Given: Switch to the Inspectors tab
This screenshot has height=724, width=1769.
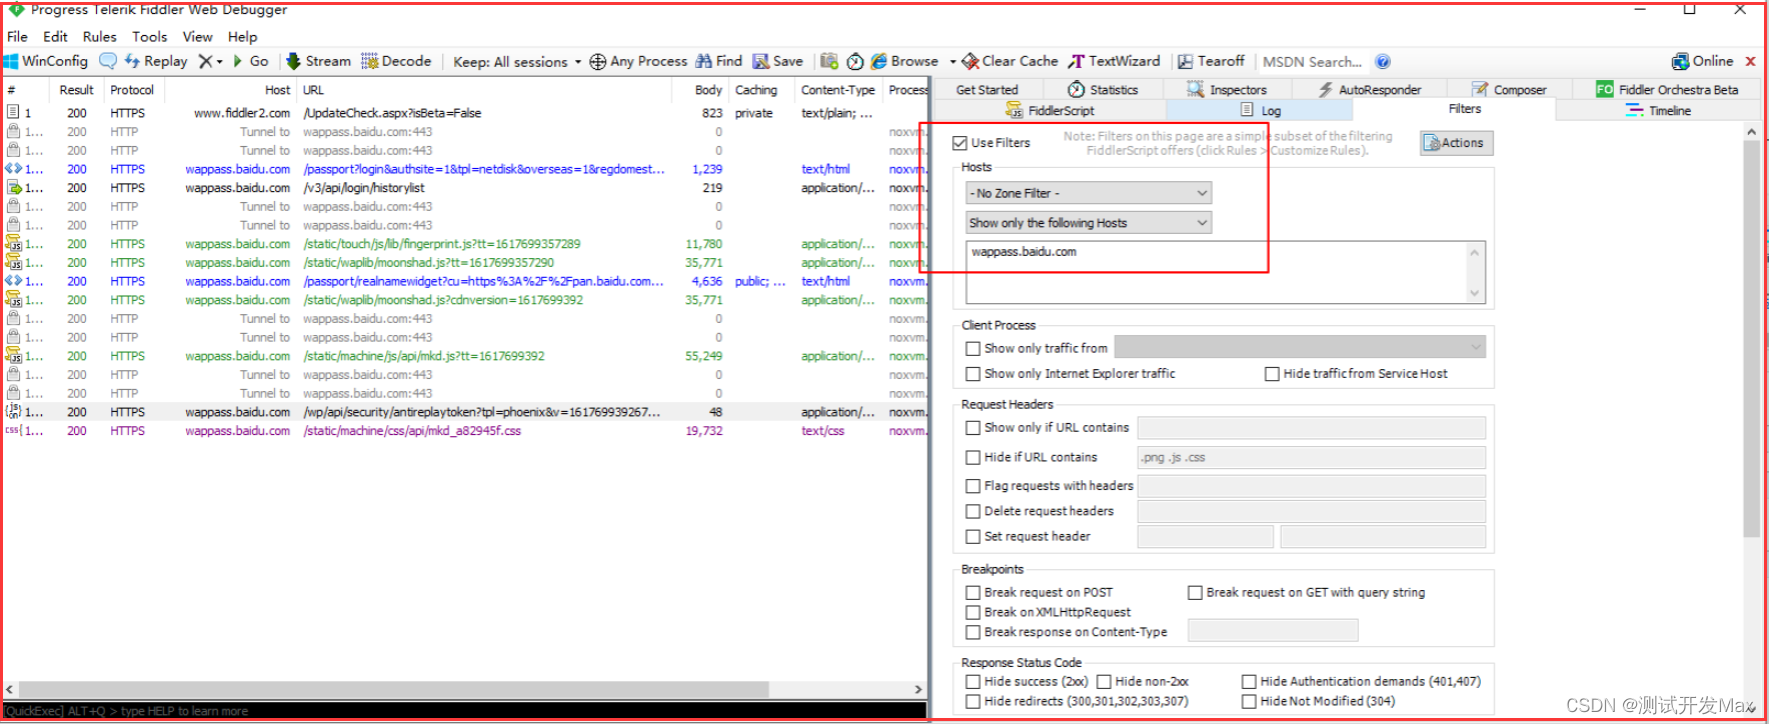Looking at the screenshot, I should [1227, 89].
